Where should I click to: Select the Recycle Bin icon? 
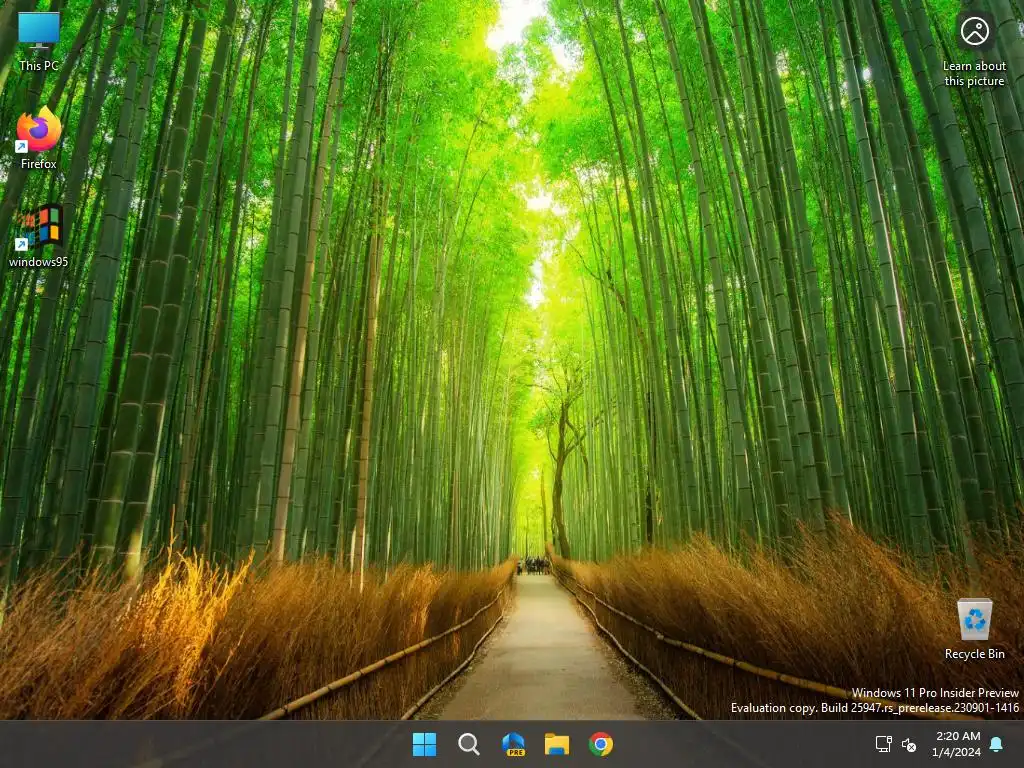pyautogui.click(x=974, y=629)
